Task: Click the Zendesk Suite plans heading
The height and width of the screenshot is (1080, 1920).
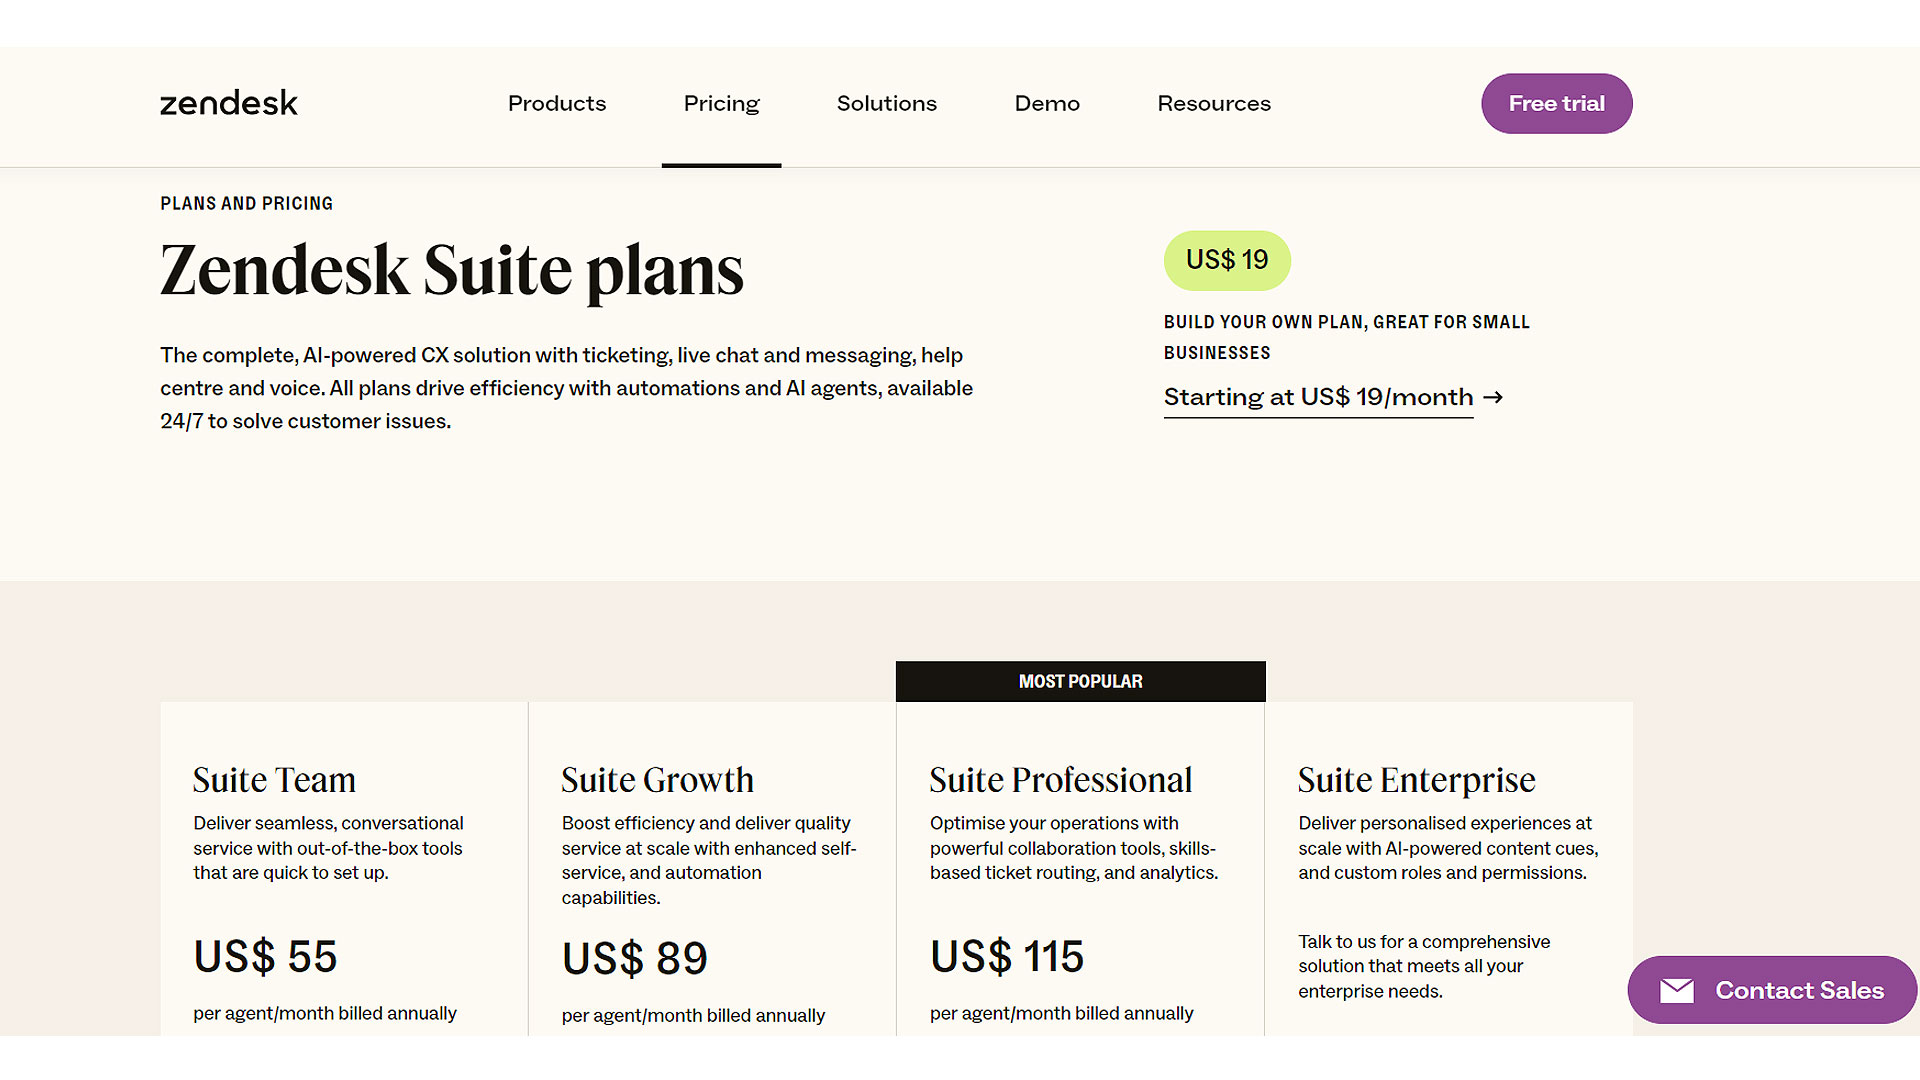Action: 452,271
